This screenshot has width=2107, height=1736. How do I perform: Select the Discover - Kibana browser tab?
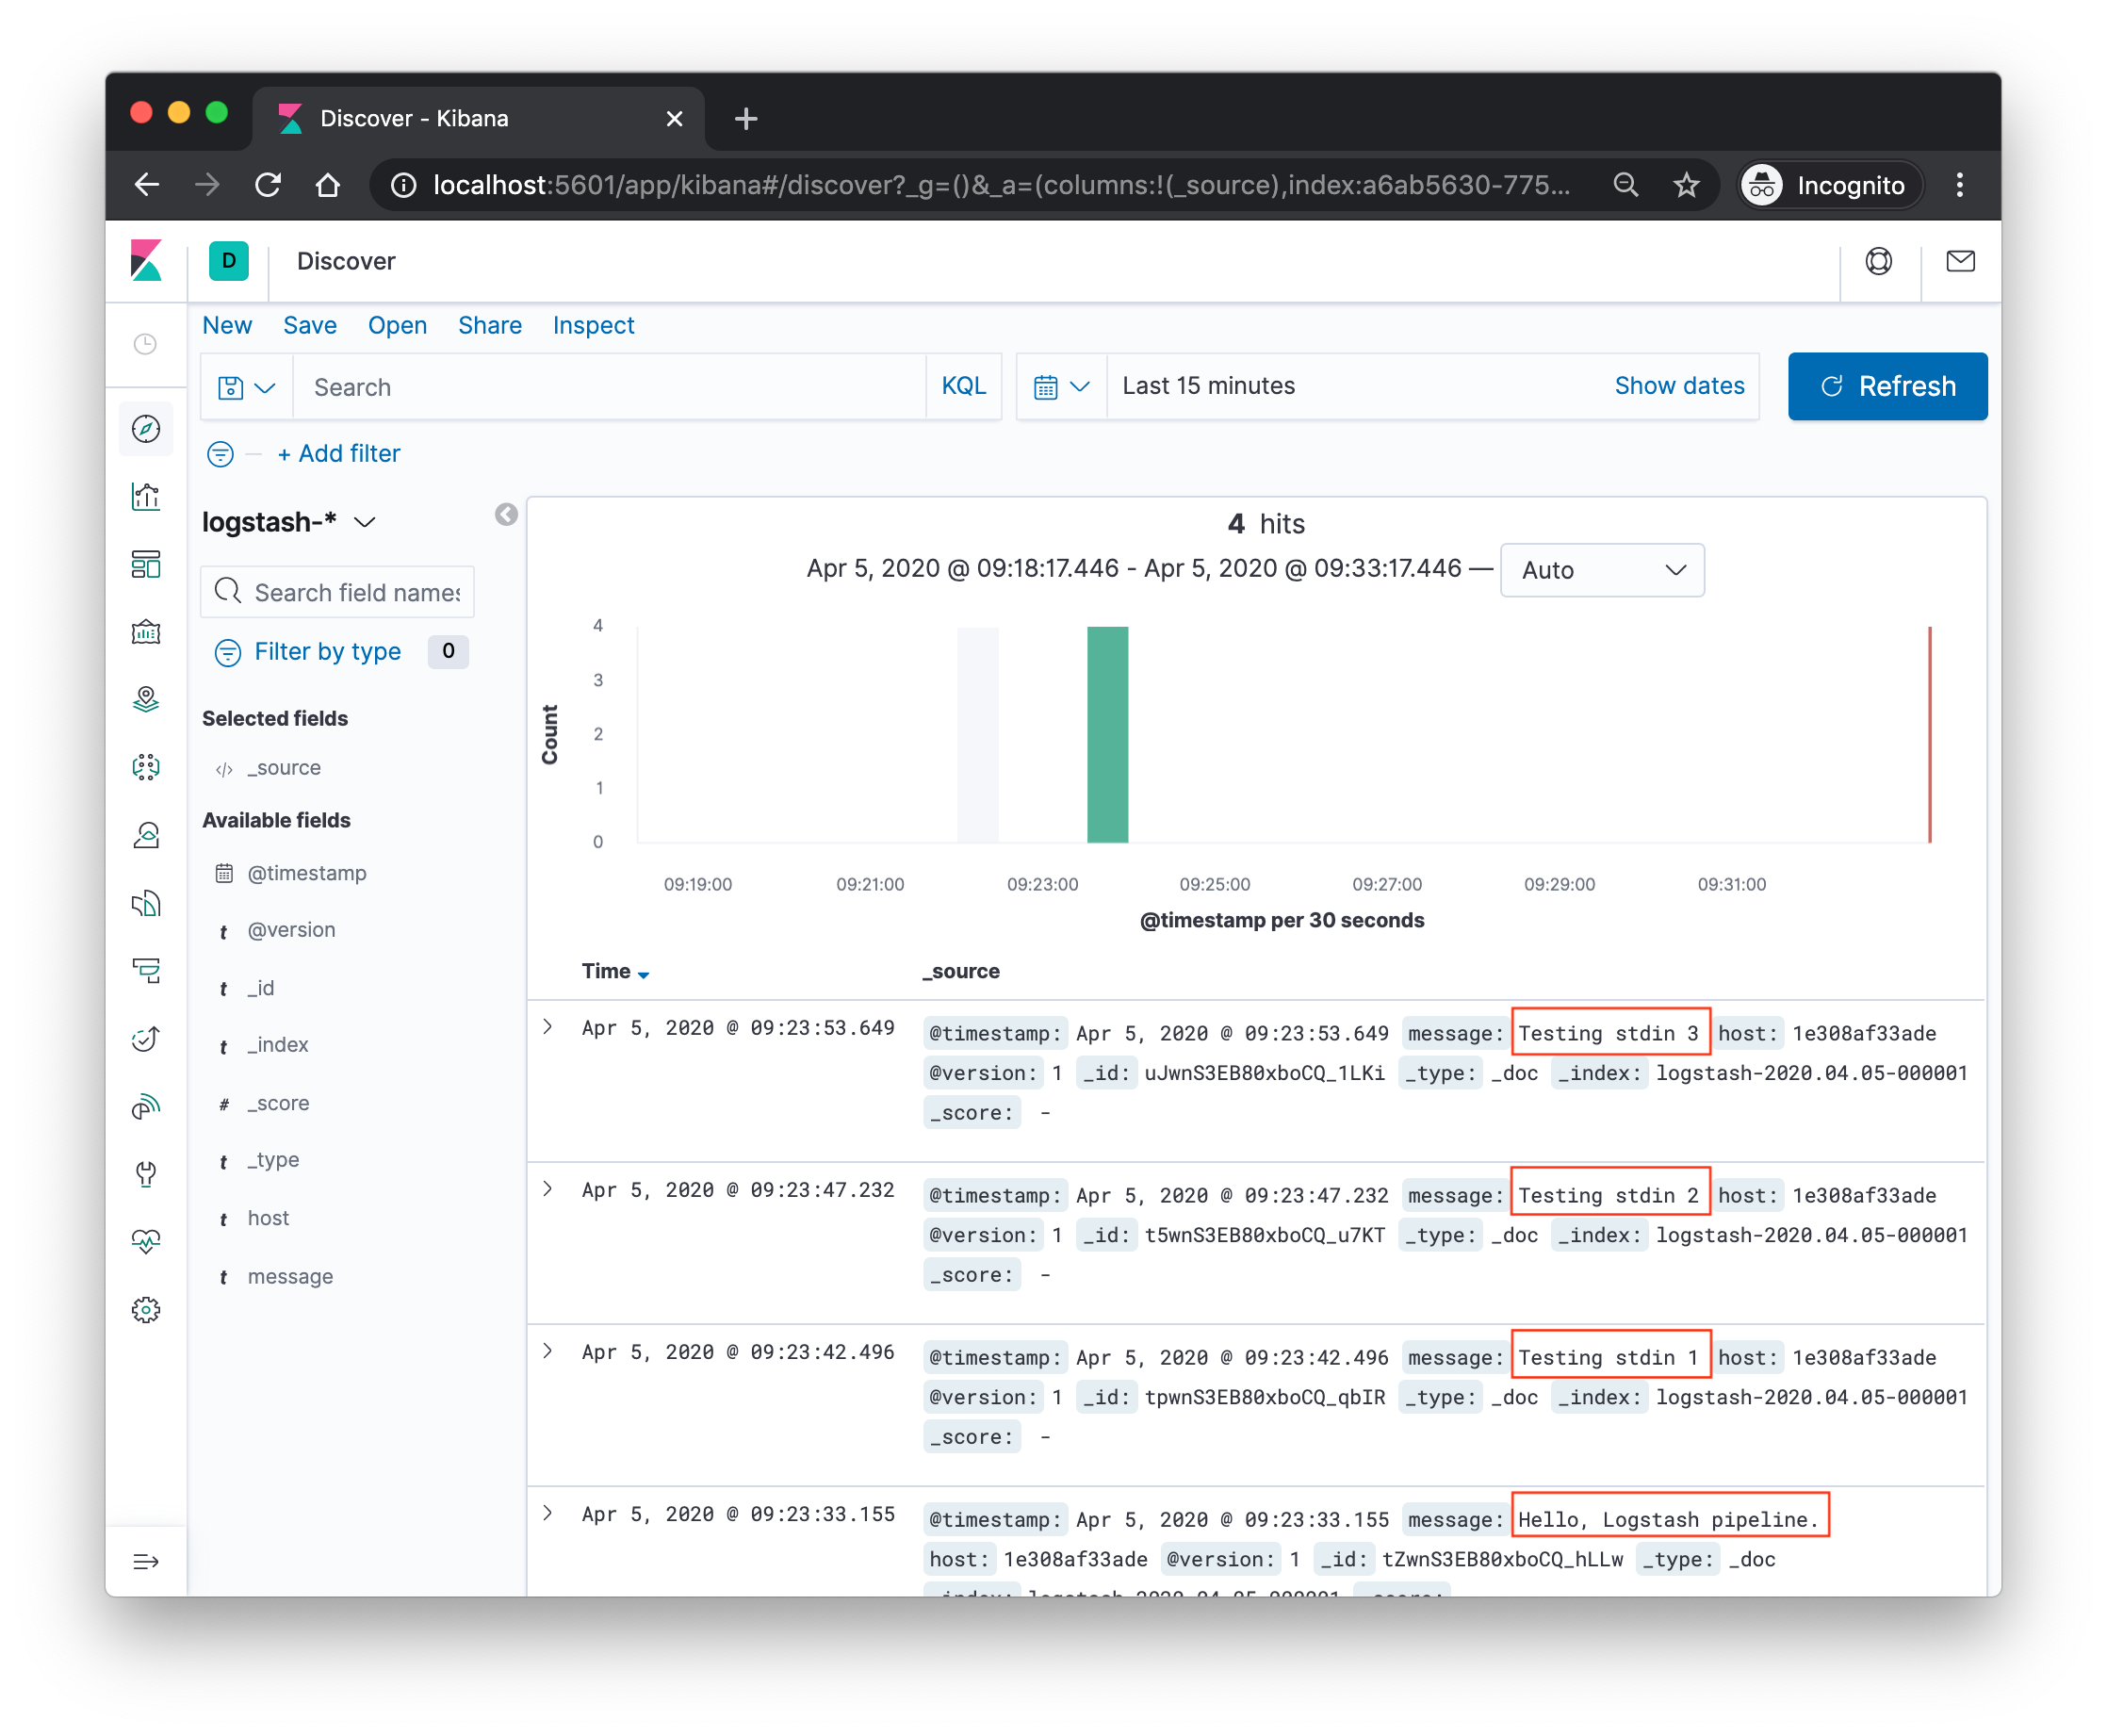coord(478,118)
